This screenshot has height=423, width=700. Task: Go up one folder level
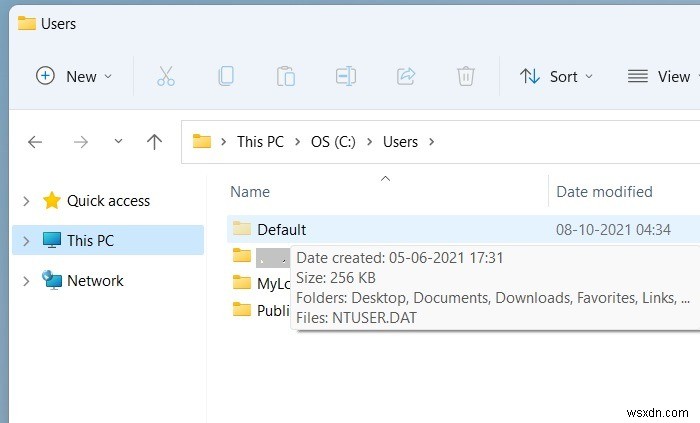154,142
